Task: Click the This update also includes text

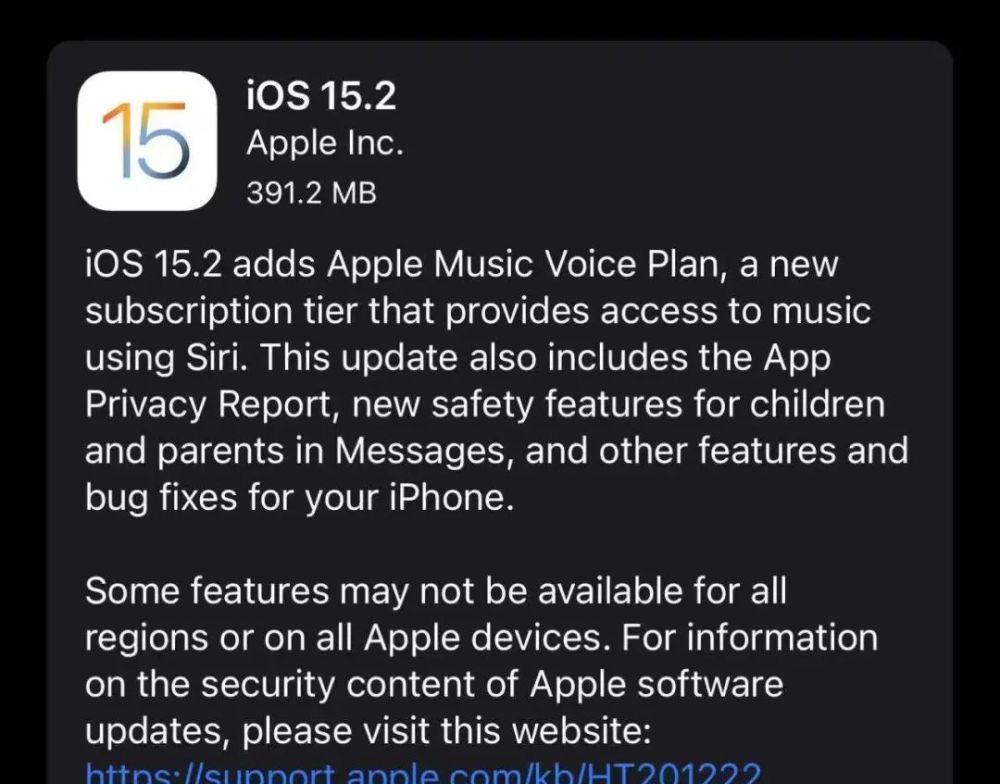Action: pyautogui.click(x=473, y=357)
